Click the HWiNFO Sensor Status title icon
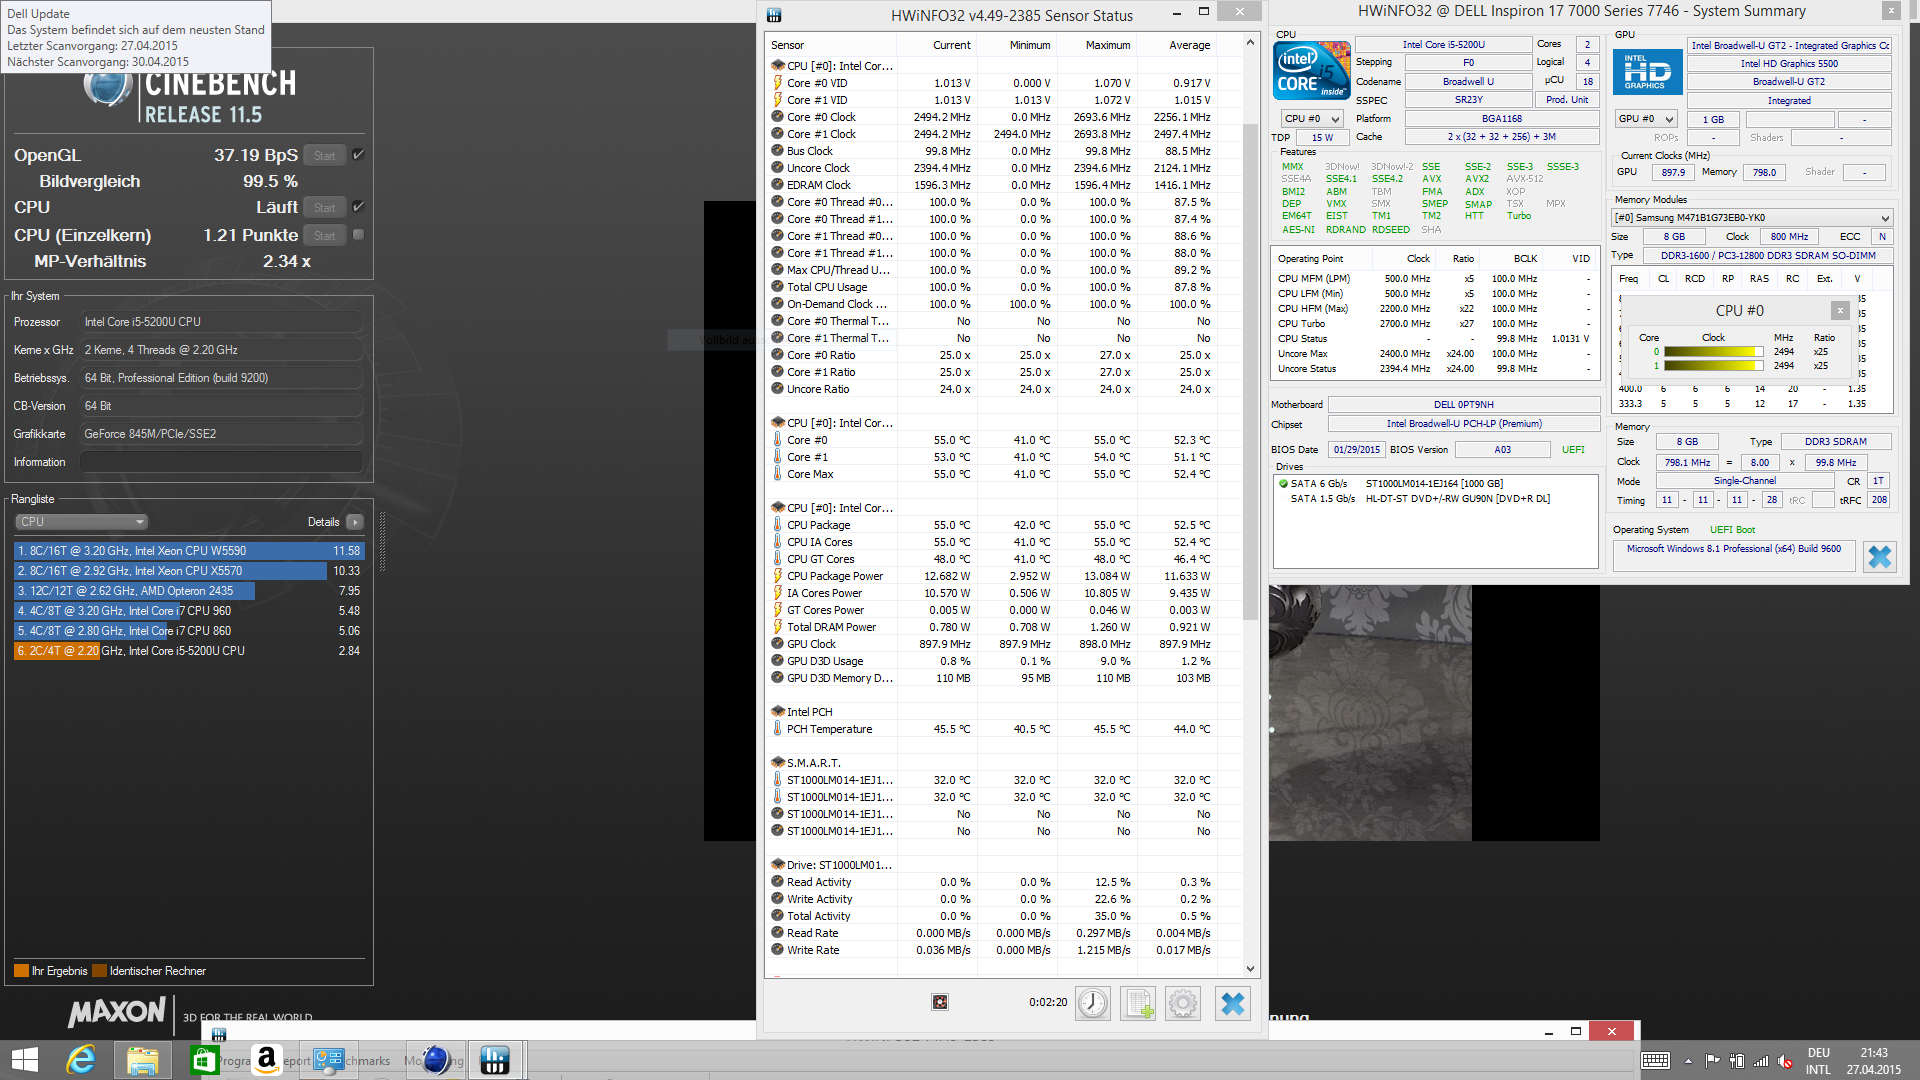1920x1080 pixels. (774, 15)
